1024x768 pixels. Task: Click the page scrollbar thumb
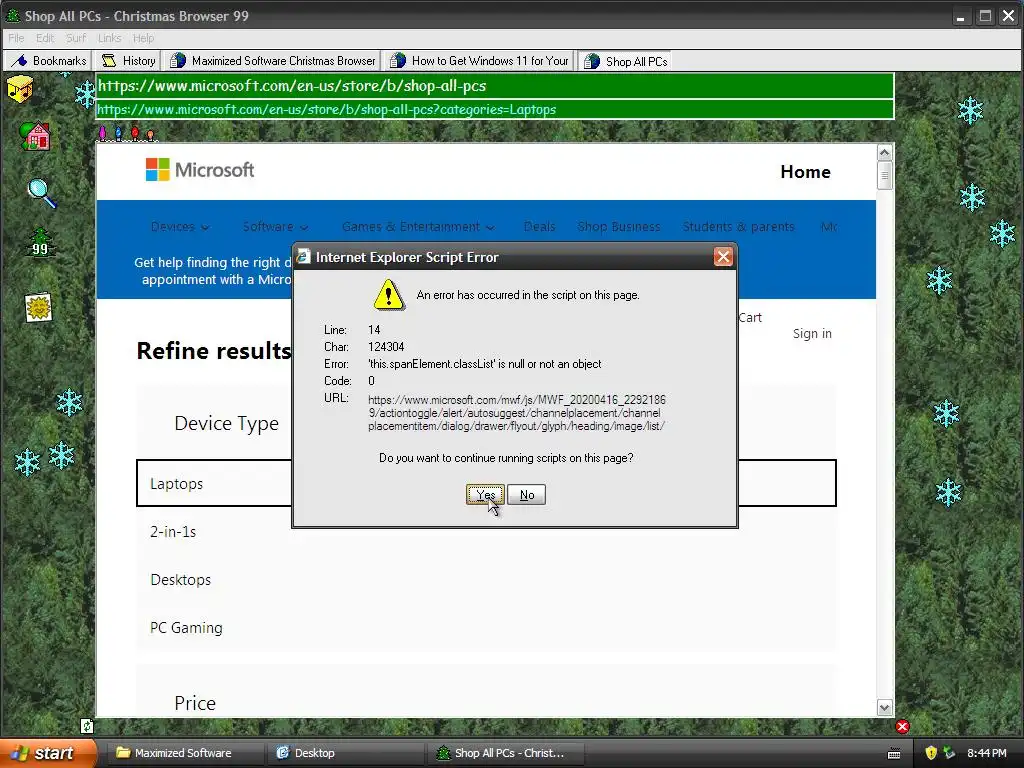[x=884, y=176]
